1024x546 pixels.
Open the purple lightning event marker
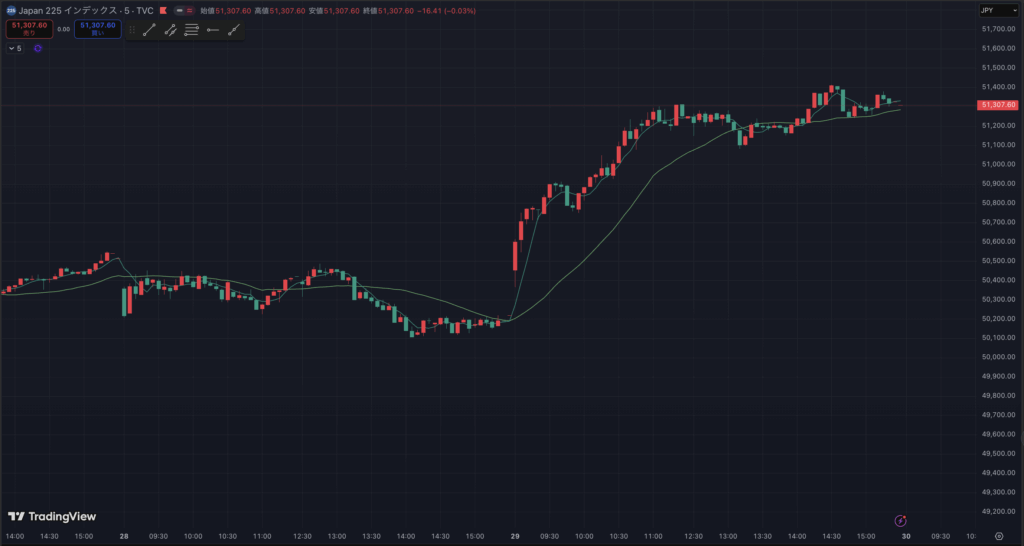[x=900, y=520]
